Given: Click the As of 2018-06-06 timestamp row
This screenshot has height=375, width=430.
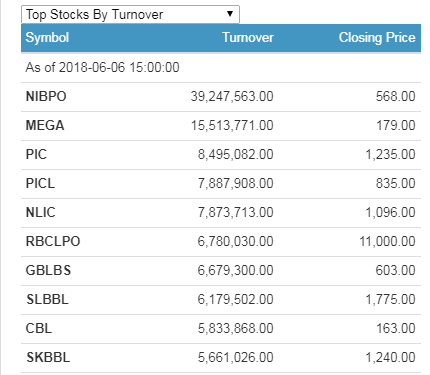Looking at the screenshot, I should pos(221,68).
